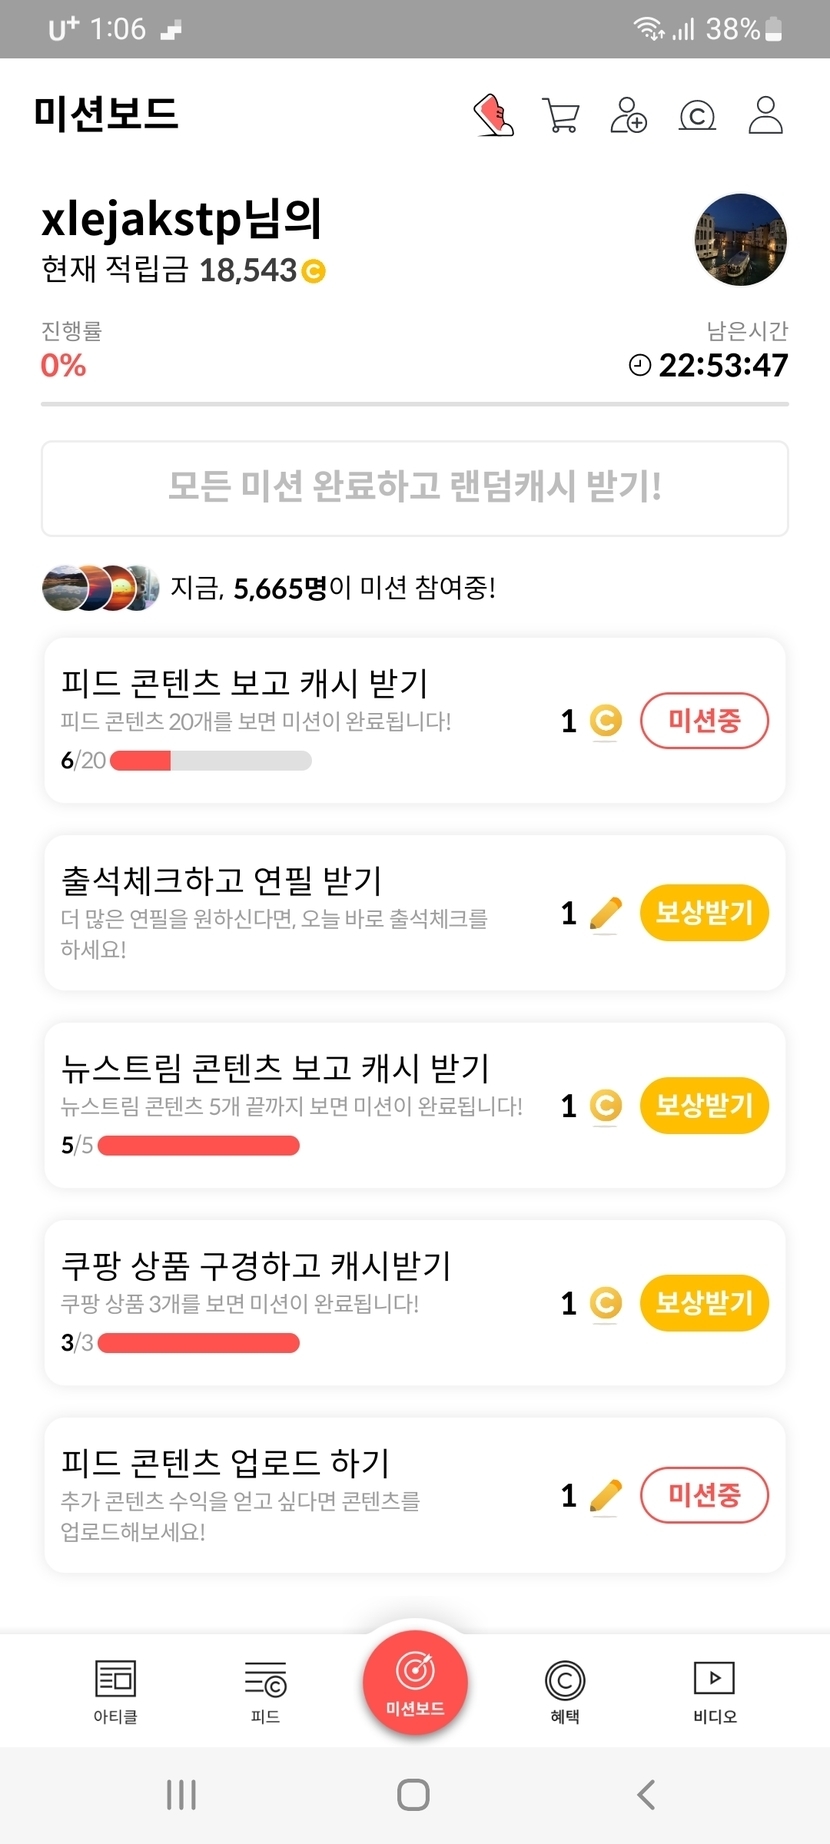Tap the add friend icon
Screen dimensions: 830x1844
pyautogui.click(x=629, y=115)
